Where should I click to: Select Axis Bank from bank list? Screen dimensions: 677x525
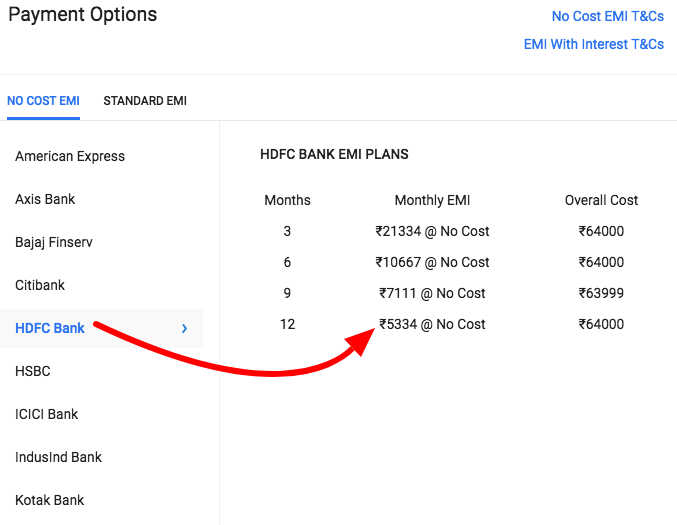(x=45, y=199)
